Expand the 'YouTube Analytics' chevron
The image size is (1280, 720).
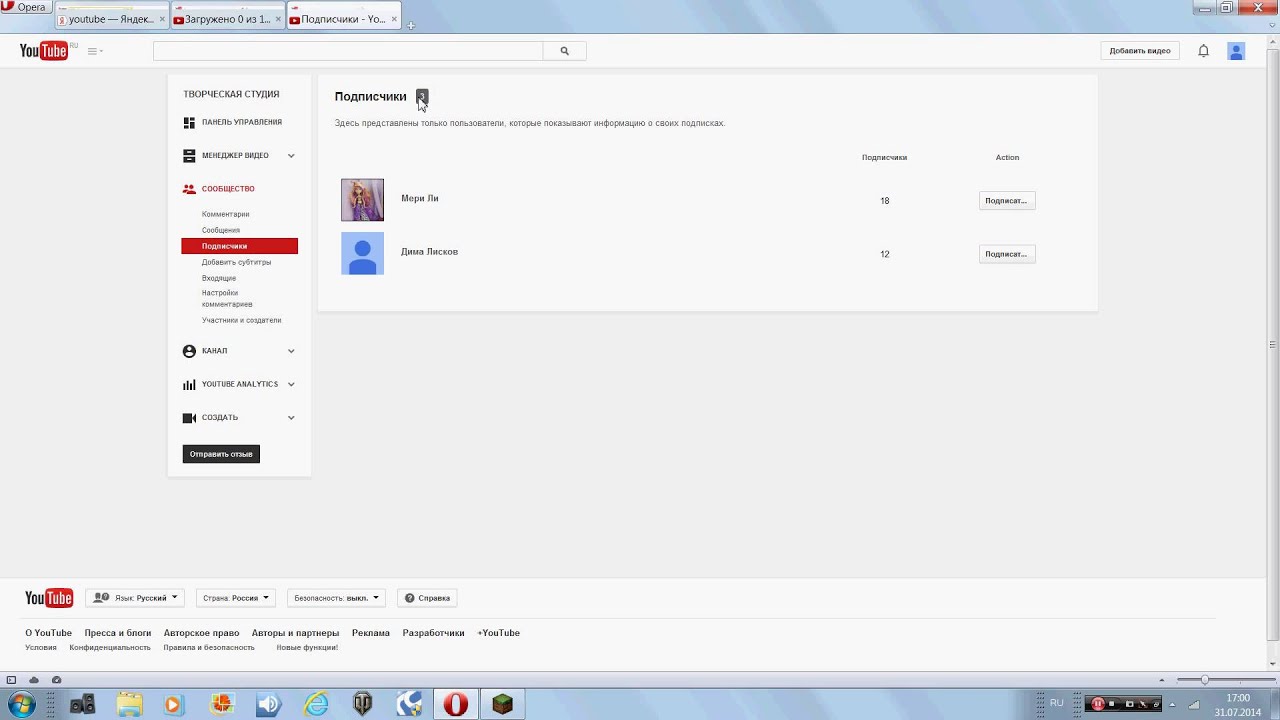tap(291, 384)
